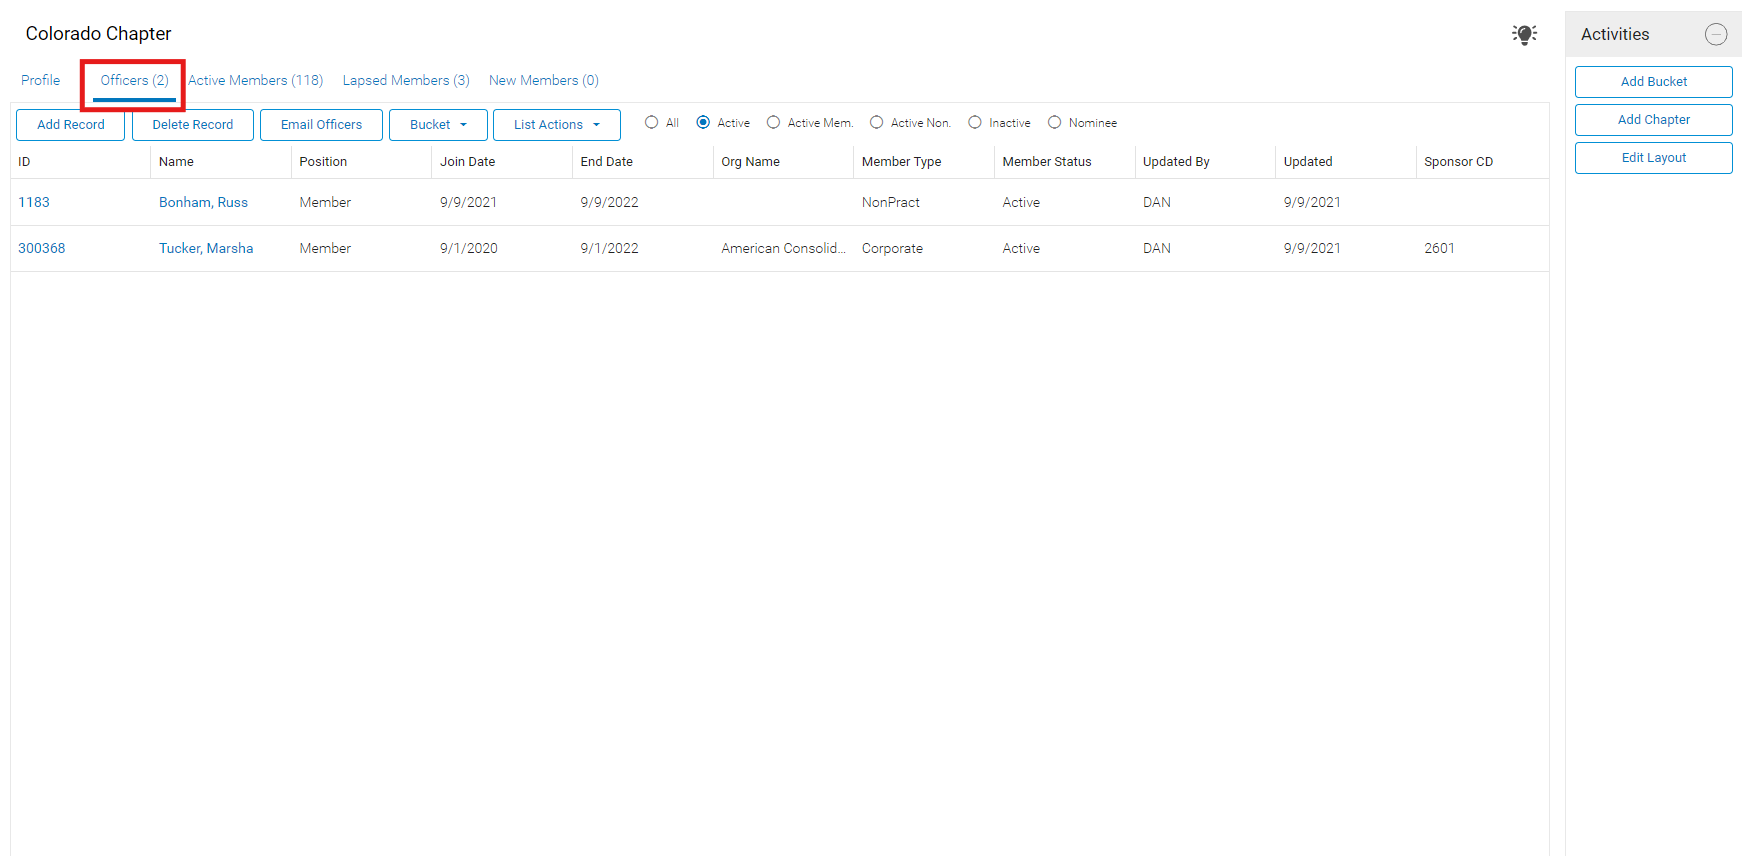Open the List Actions dropdown
This screenshot has height=856, width=1742.
click(x=557, y=125)
